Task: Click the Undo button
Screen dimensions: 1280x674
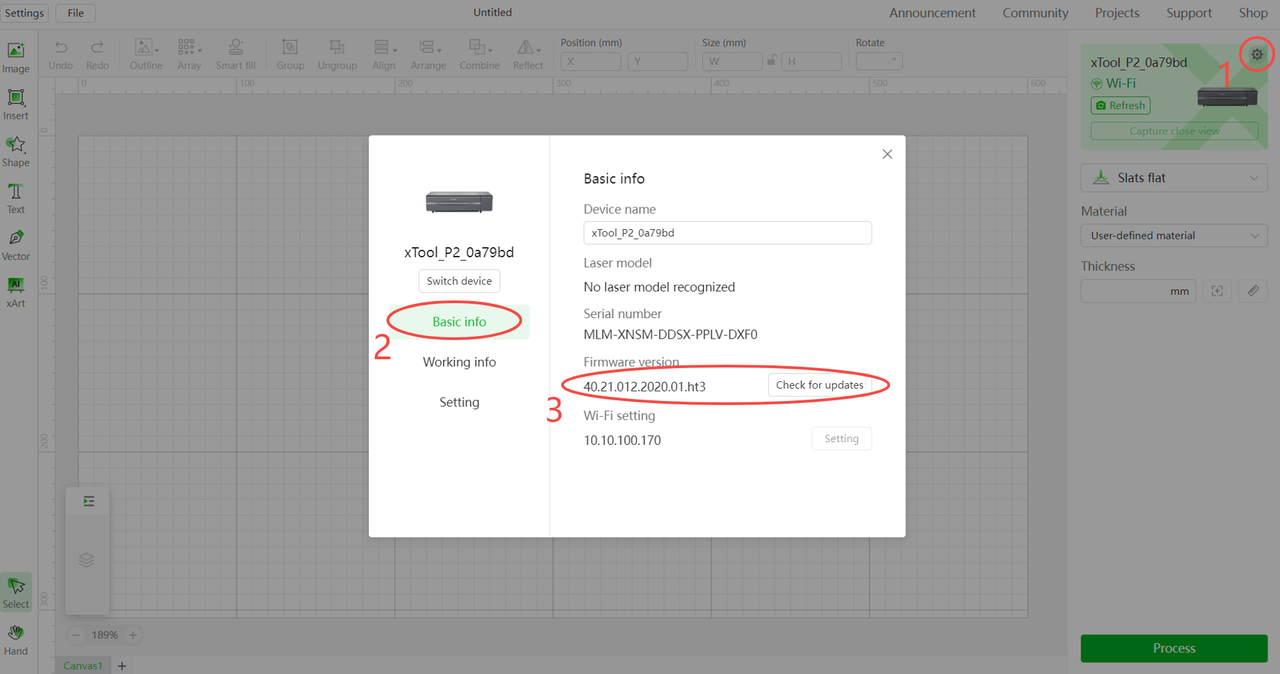Action: 61,54
